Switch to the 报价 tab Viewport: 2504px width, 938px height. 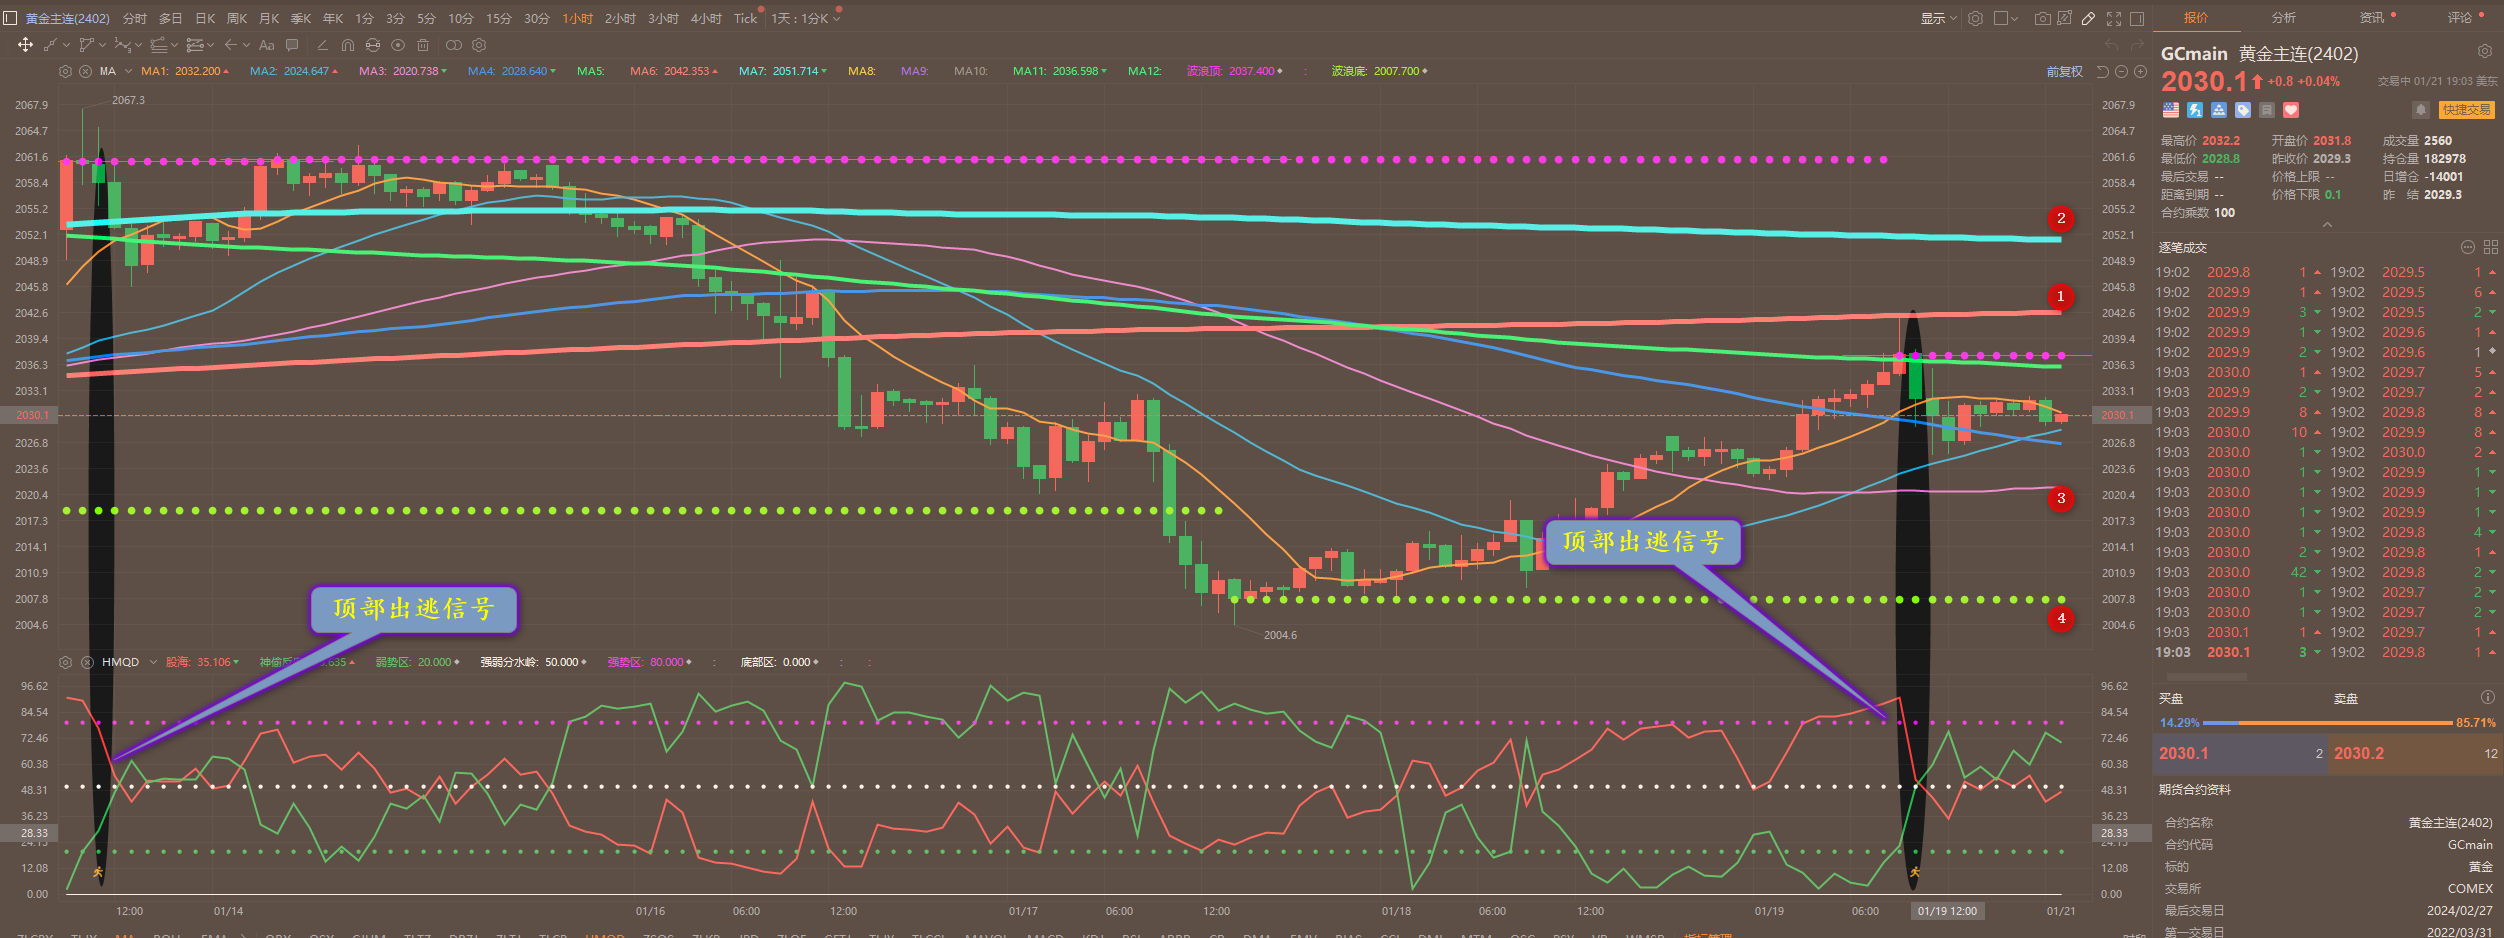(x=2196, y=18)
